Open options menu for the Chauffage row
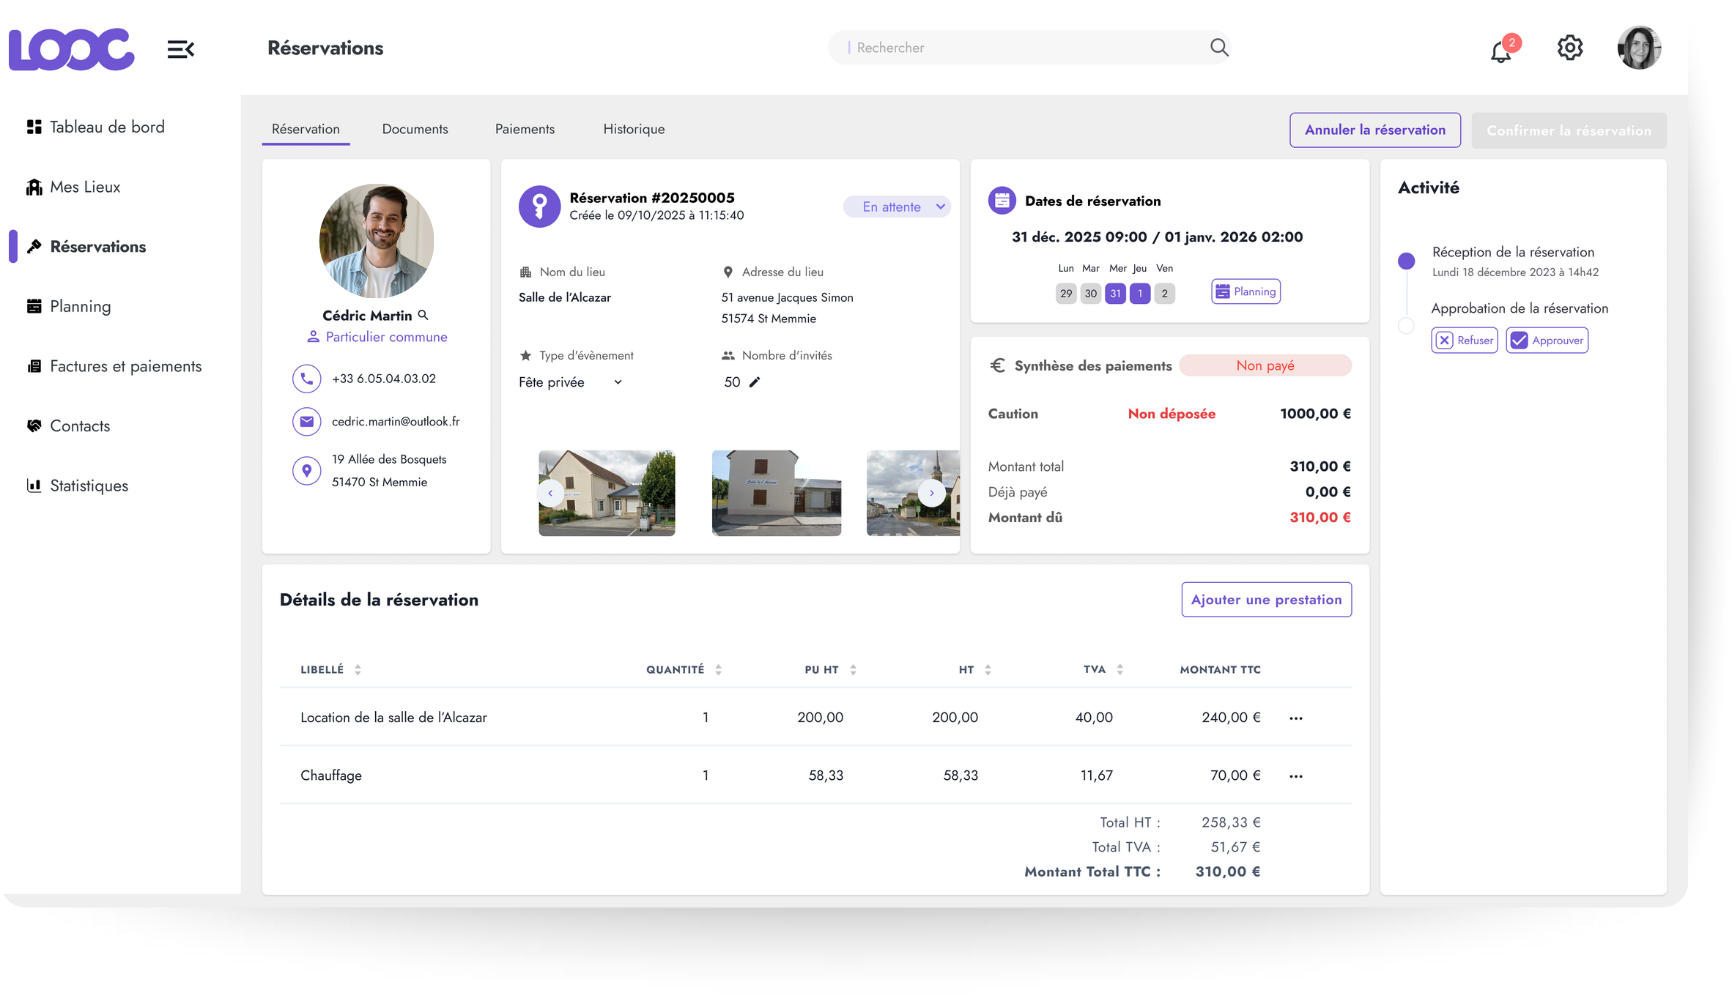Screen dimensions: 1736x998 pos(1296,776)
